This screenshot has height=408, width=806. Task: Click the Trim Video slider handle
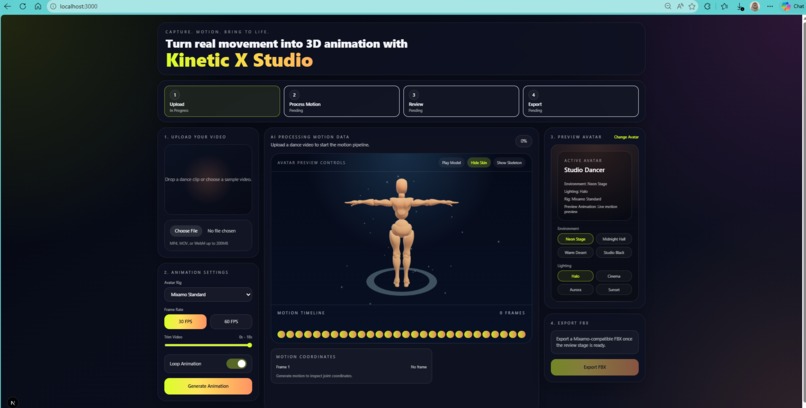pyautogui.click(x=250, y=345)
